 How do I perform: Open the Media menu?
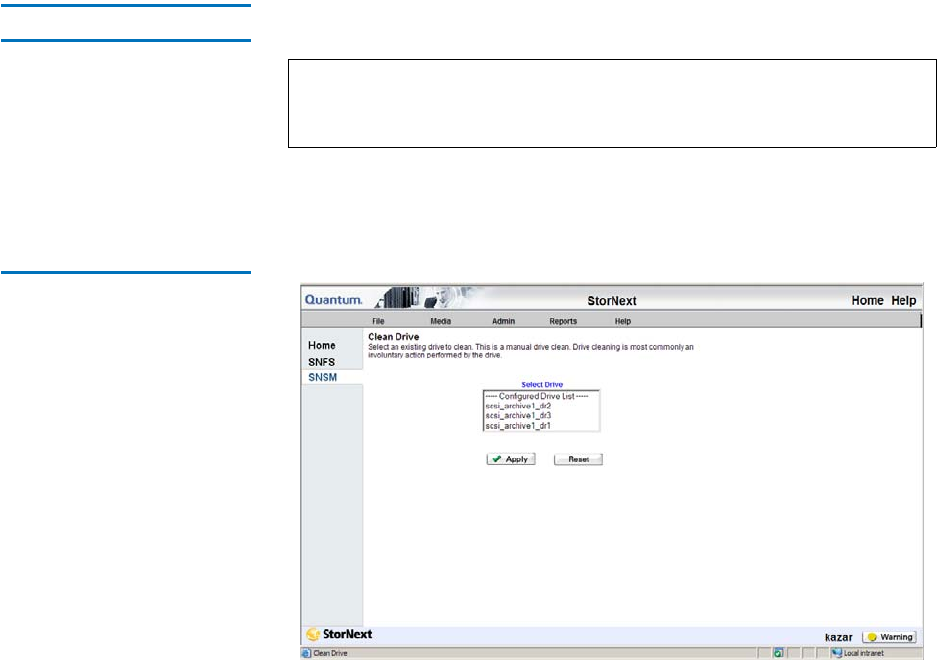[440, 321]
